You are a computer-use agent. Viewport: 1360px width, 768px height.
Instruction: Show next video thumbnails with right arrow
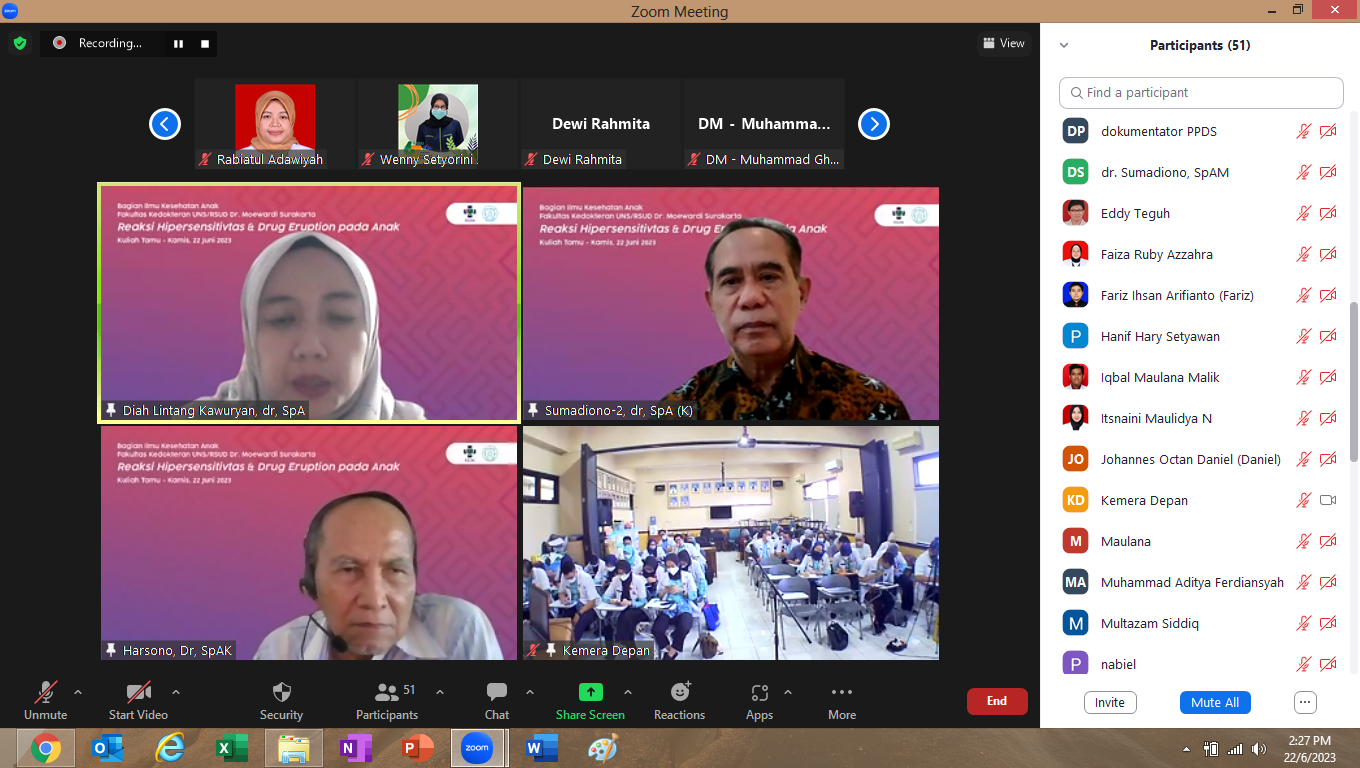click(x=874, y=124)
